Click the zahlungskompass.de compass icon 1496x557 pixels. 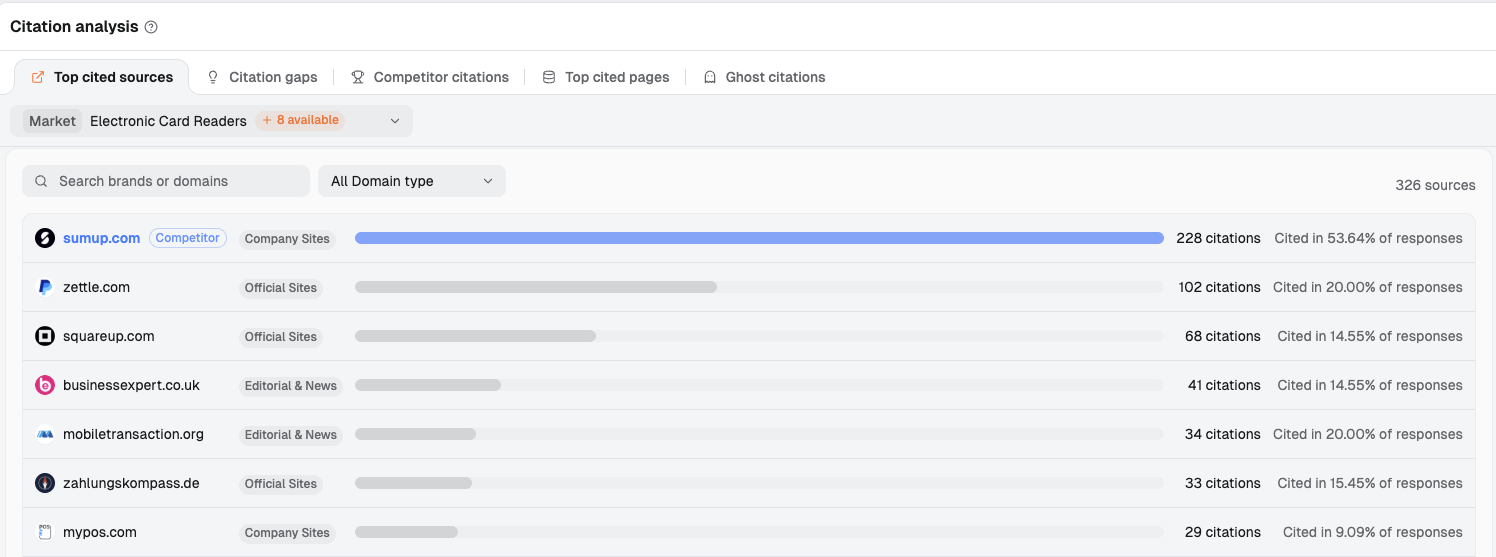45,483
